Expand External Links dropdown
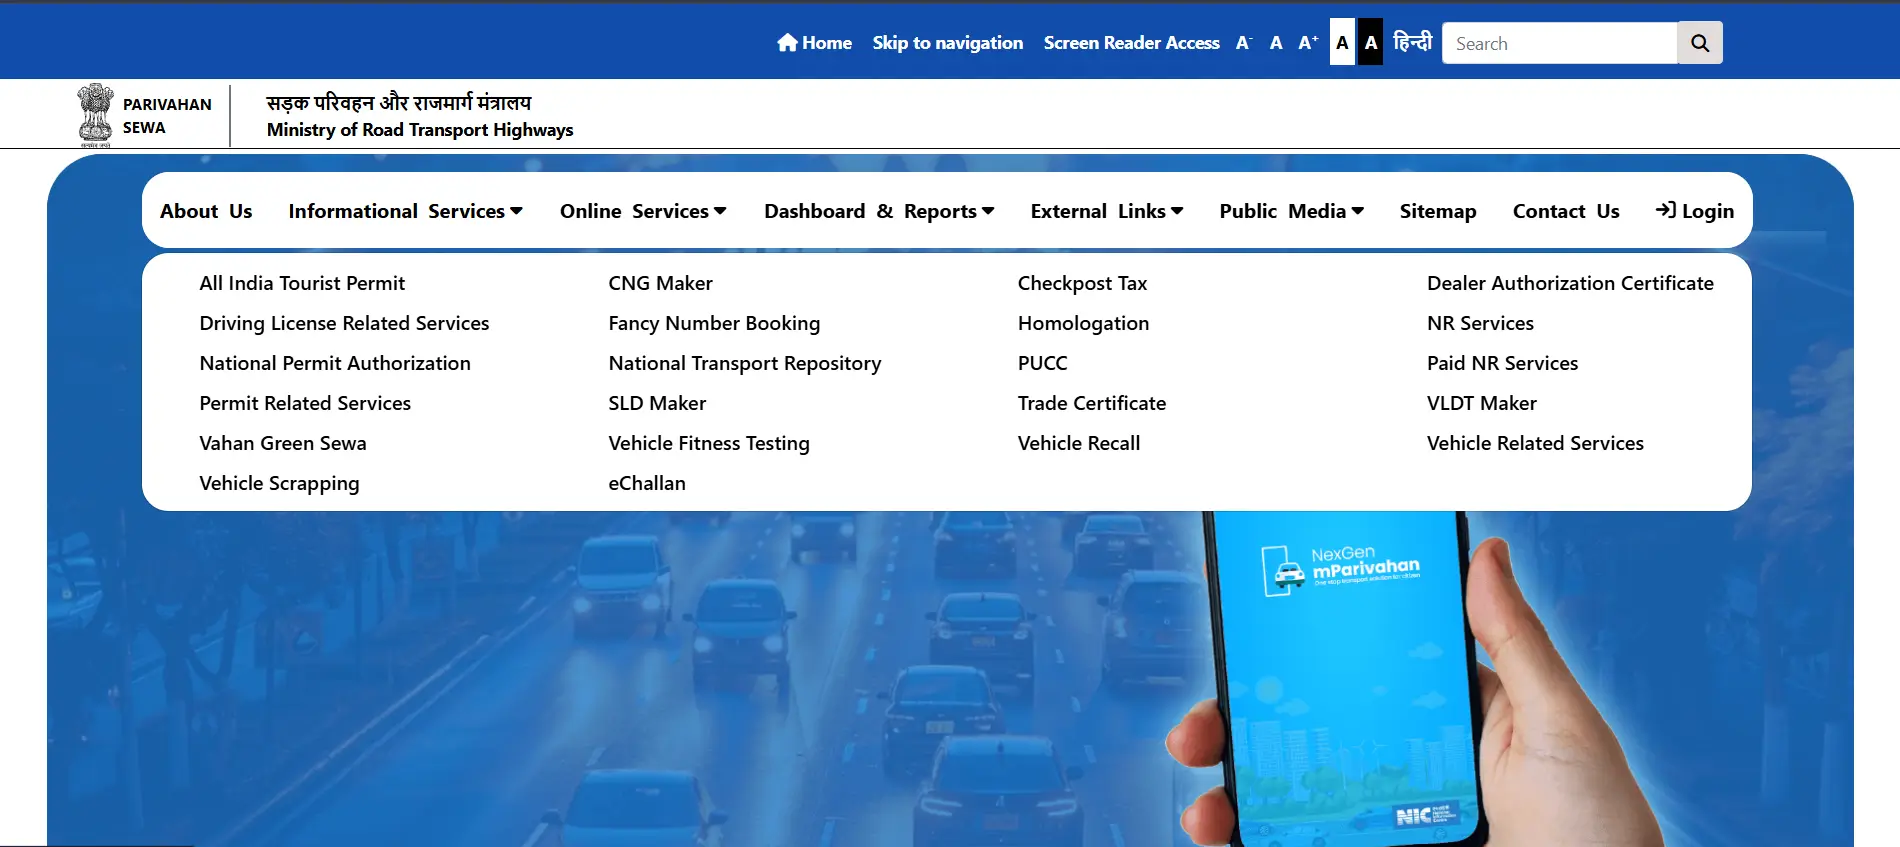The height and width of the screenshot is (847, 1900). 1107,211
